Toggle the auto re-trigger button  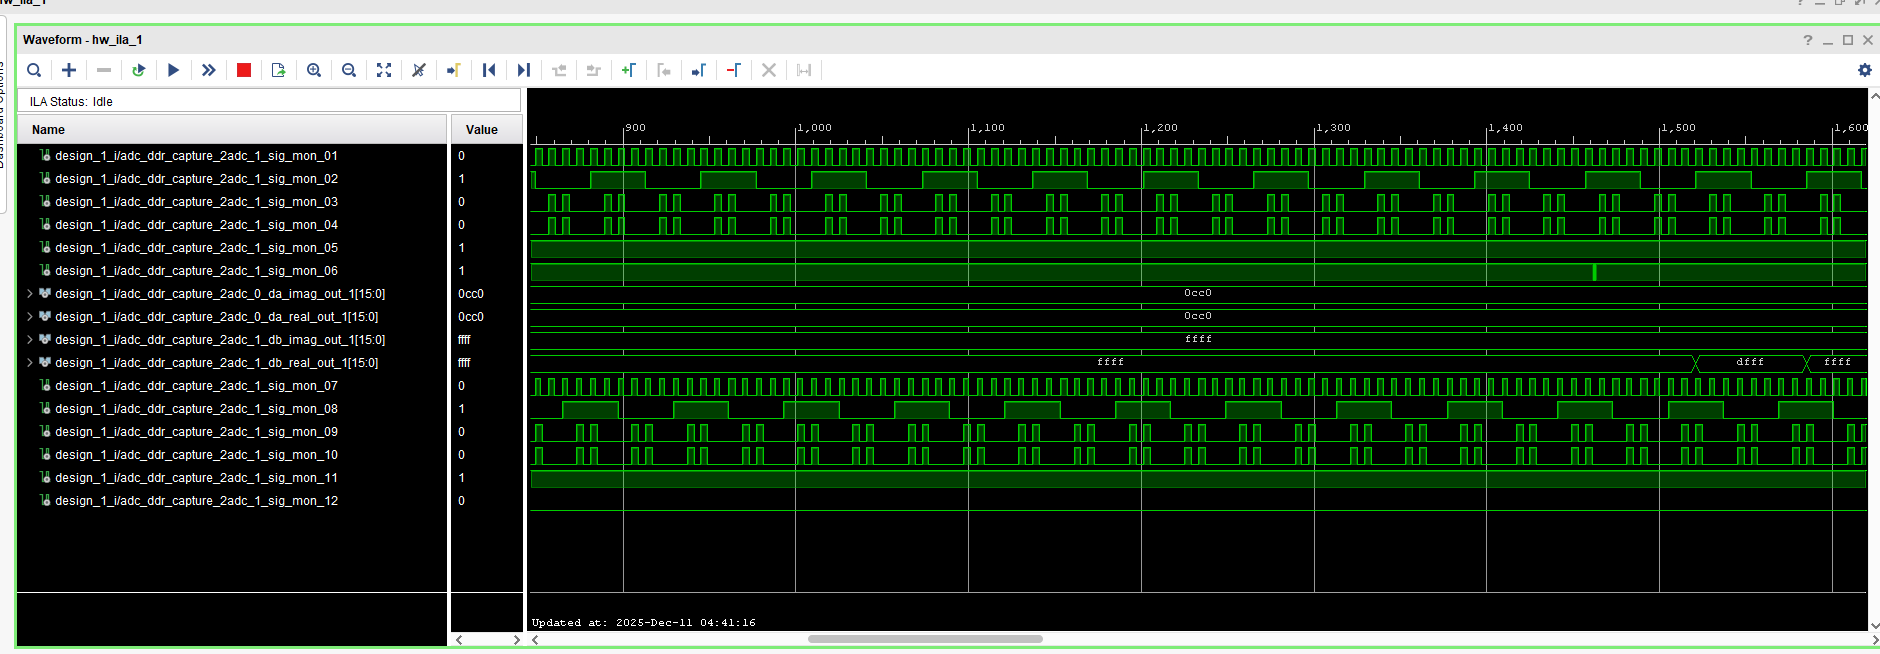coord(139,70)
